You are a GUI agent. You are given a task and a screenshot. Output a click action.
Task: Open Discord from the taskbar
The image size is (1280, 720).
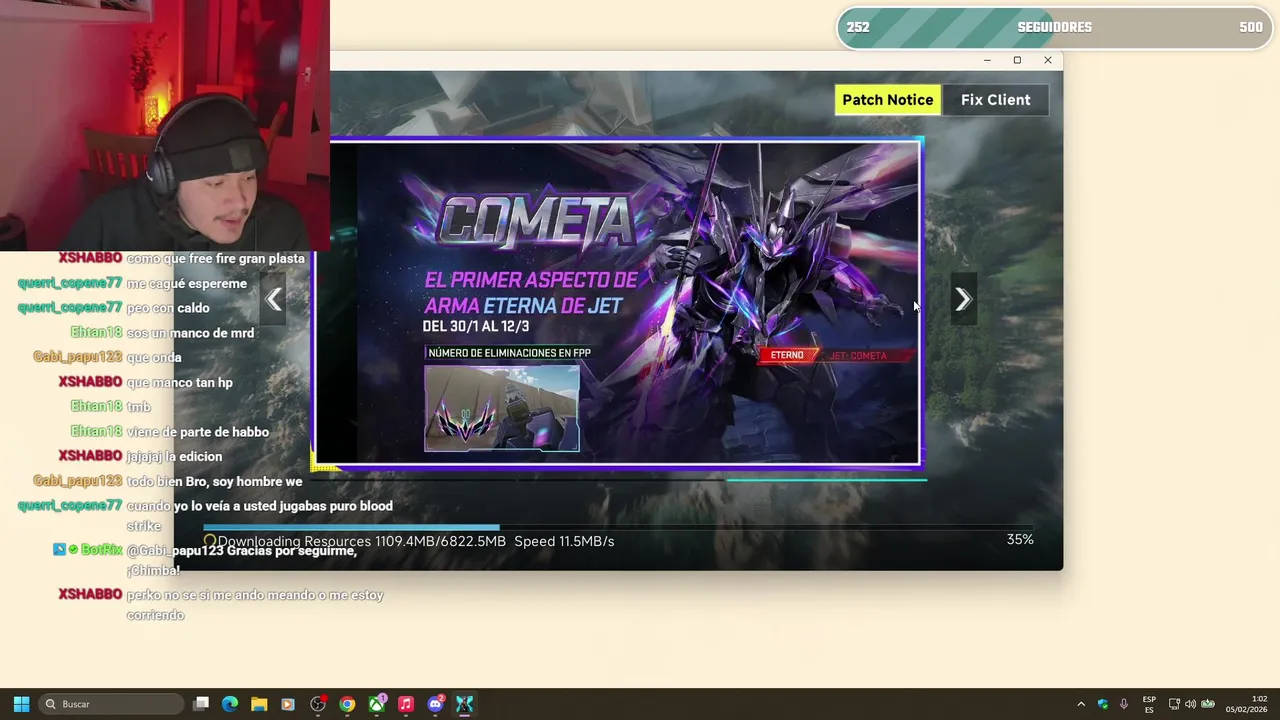tap(435, 704)
